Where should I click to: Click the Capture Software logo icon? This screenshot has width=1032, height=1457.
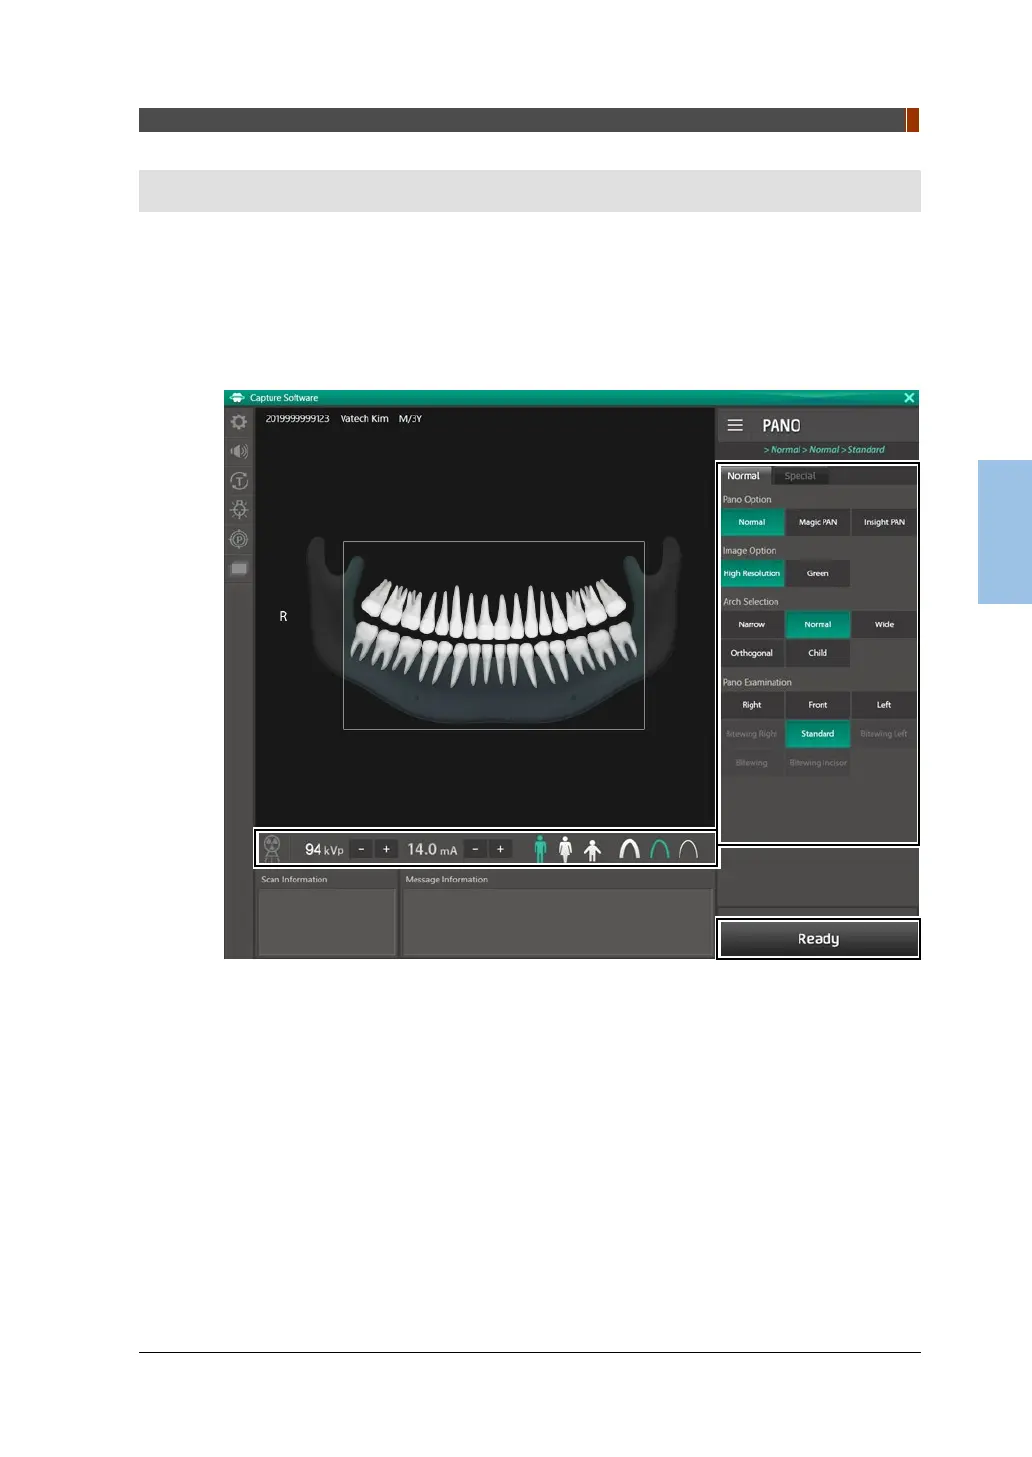[237, 397]
